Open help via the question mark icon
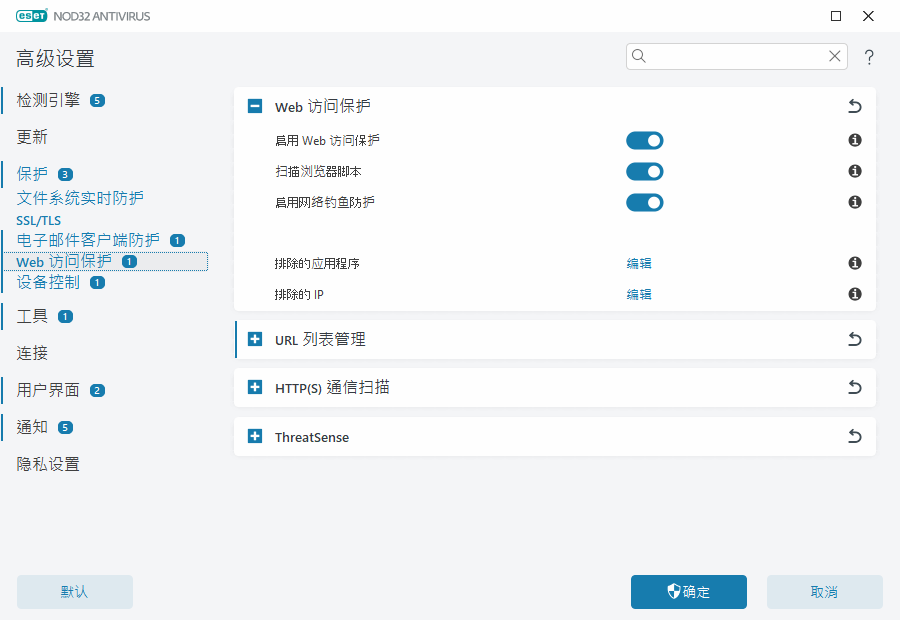 pos(869,57)
